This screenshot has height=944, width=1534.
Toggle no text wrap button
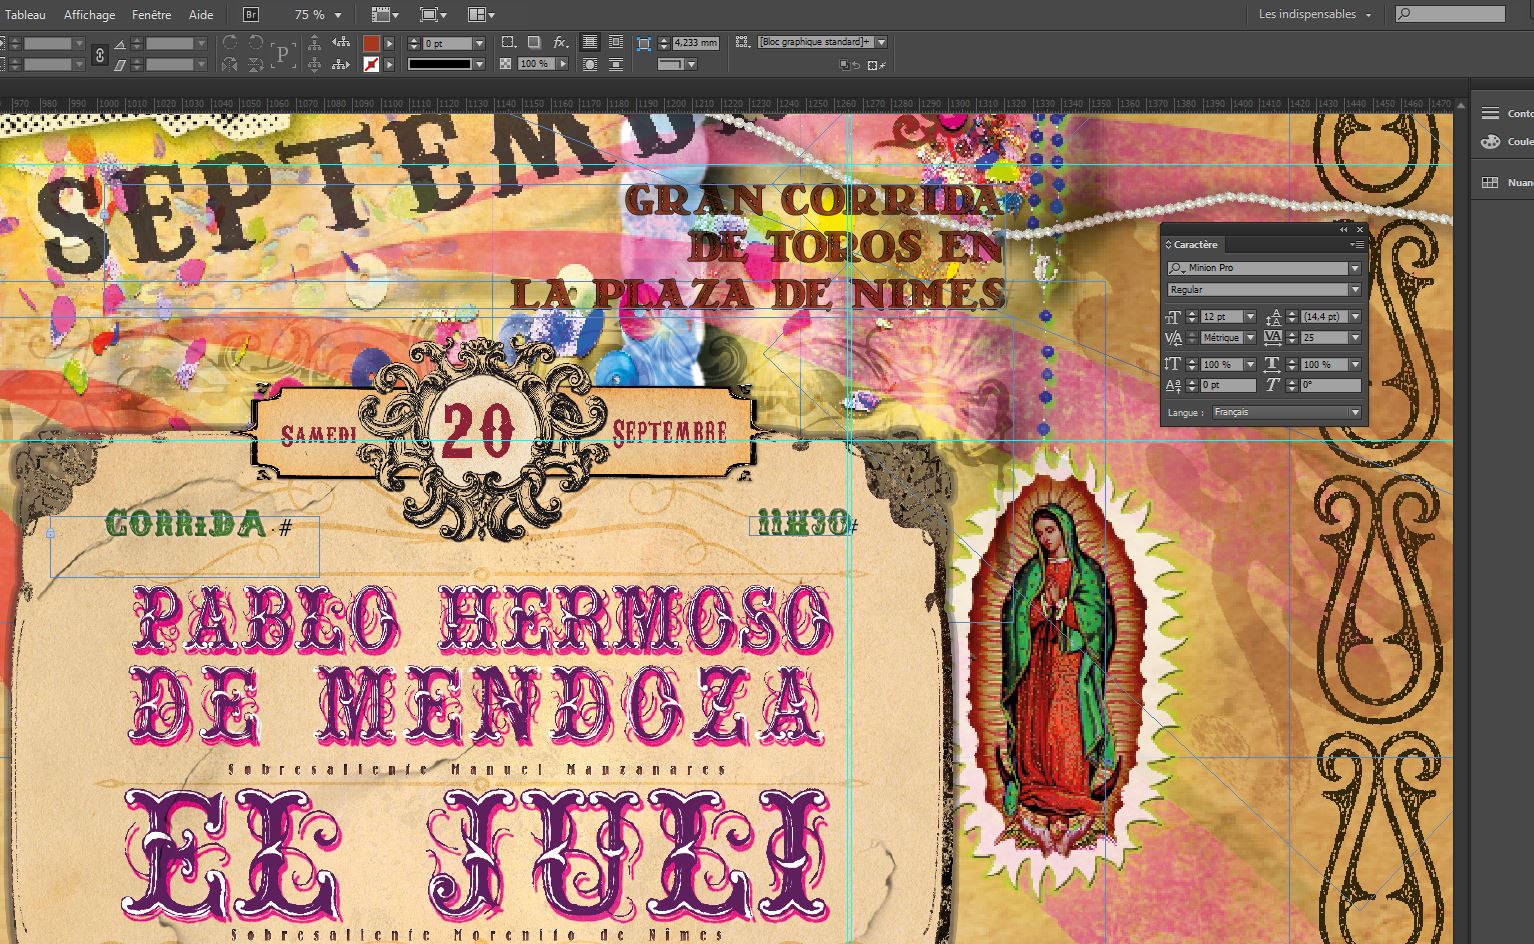(590, 43)
